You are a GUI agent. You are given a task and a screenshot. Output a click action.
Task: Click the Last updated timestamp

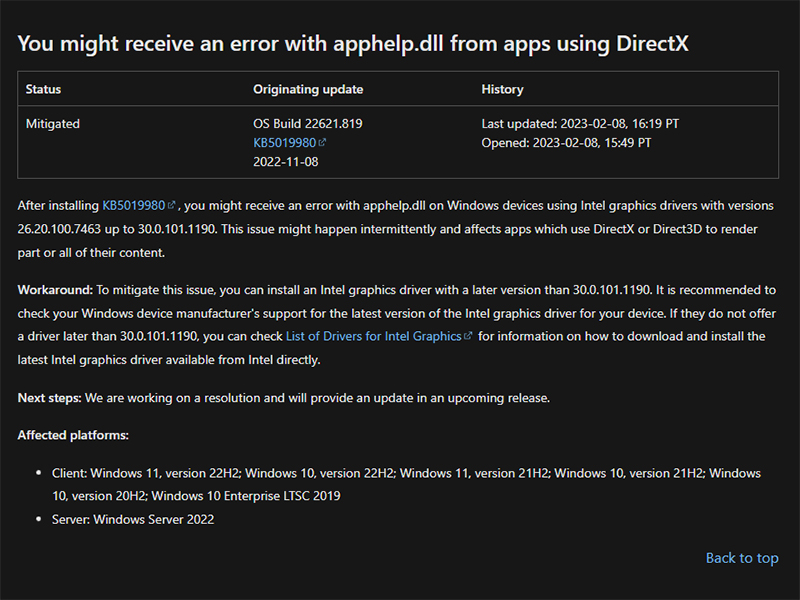580,124
